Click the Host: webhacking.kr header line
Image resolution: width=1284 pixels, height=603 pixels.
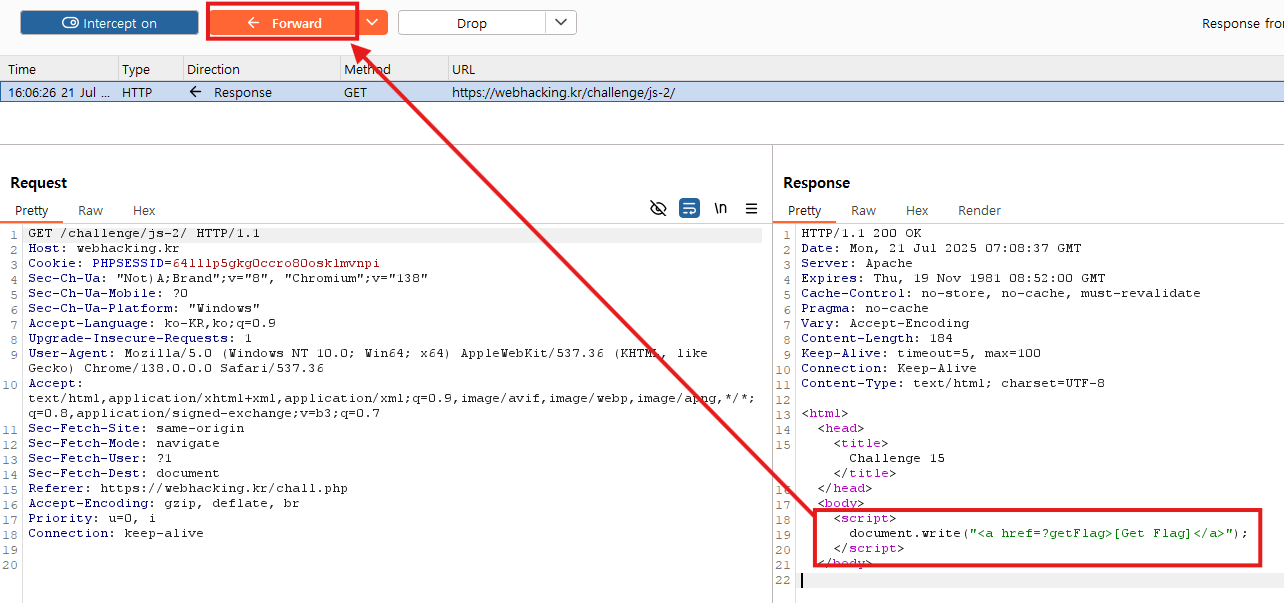point(103,248)
